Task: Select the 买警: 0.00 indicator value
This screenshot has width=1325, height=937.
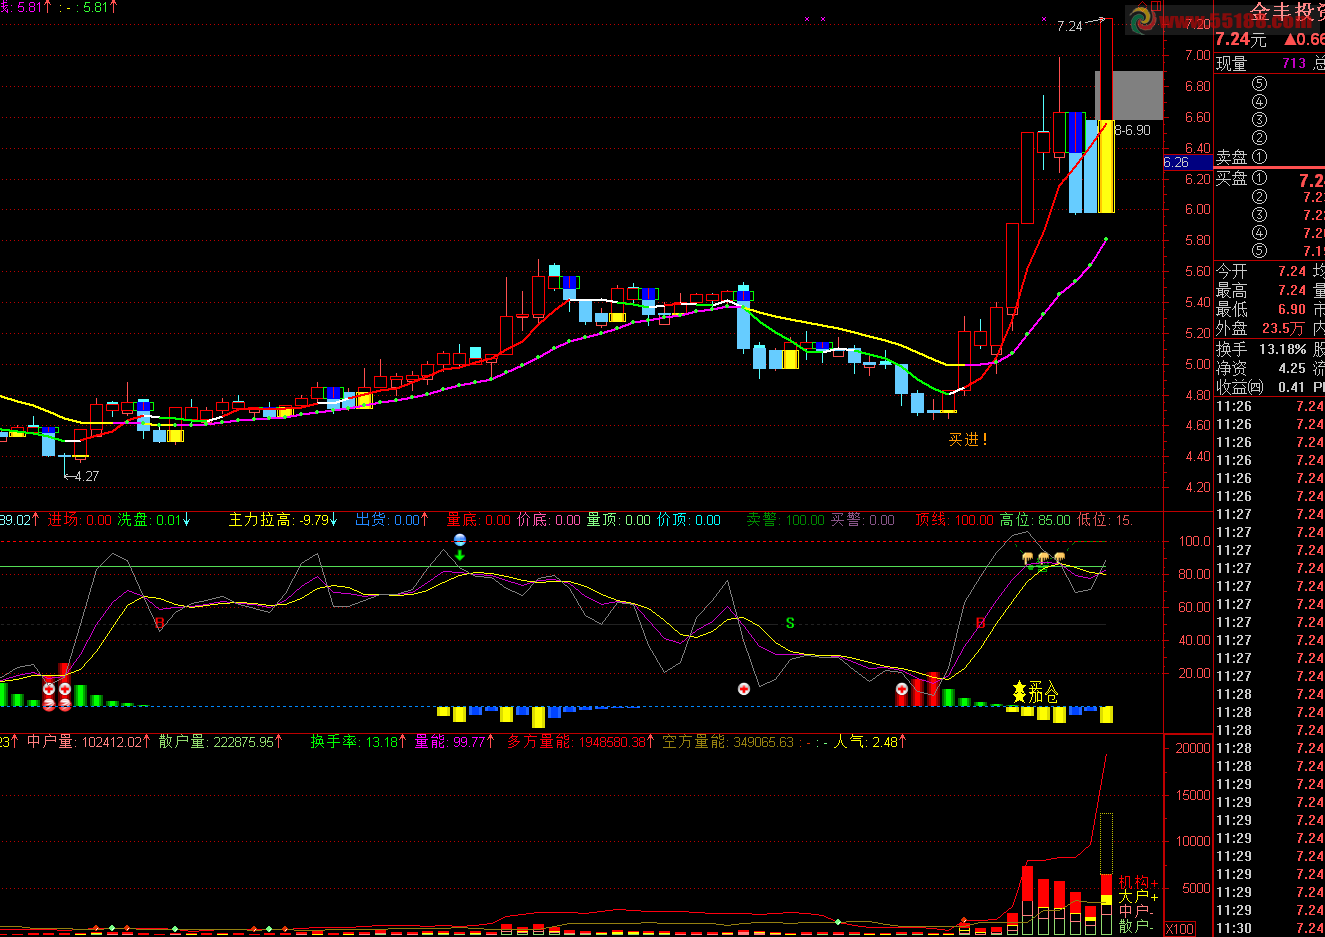Action: coord(863,520)
